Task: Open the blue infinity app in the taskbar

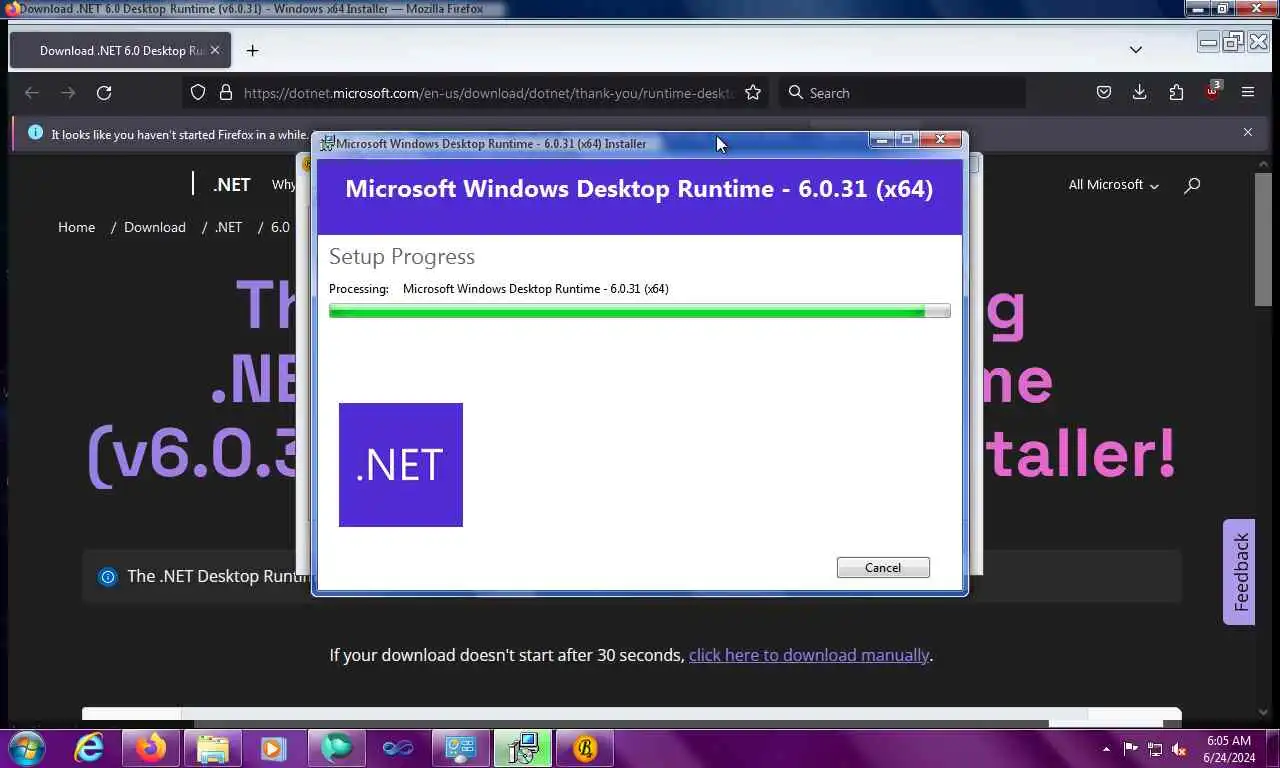Action: tap(398, 748)
